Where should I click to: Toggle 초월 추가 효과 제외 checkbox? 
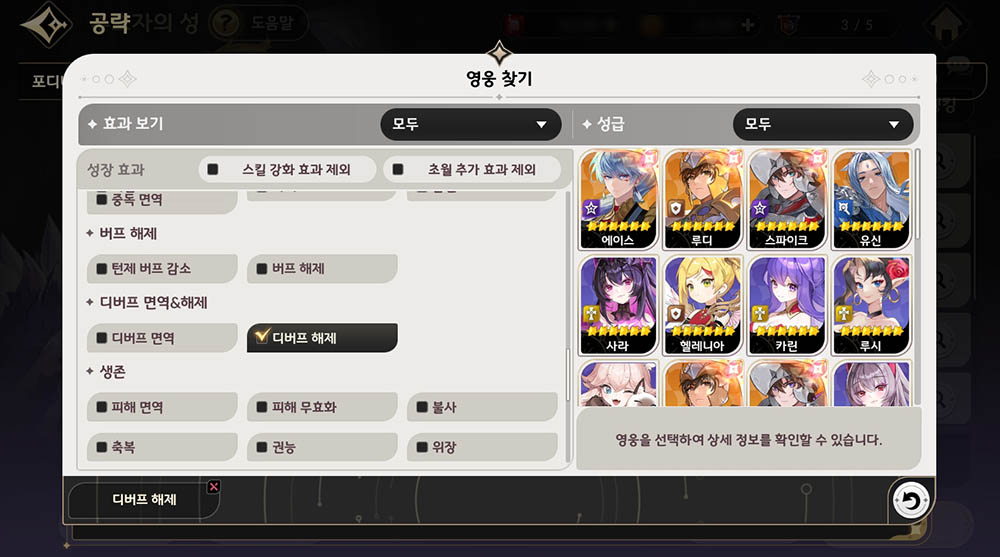[x=472, y=170]
